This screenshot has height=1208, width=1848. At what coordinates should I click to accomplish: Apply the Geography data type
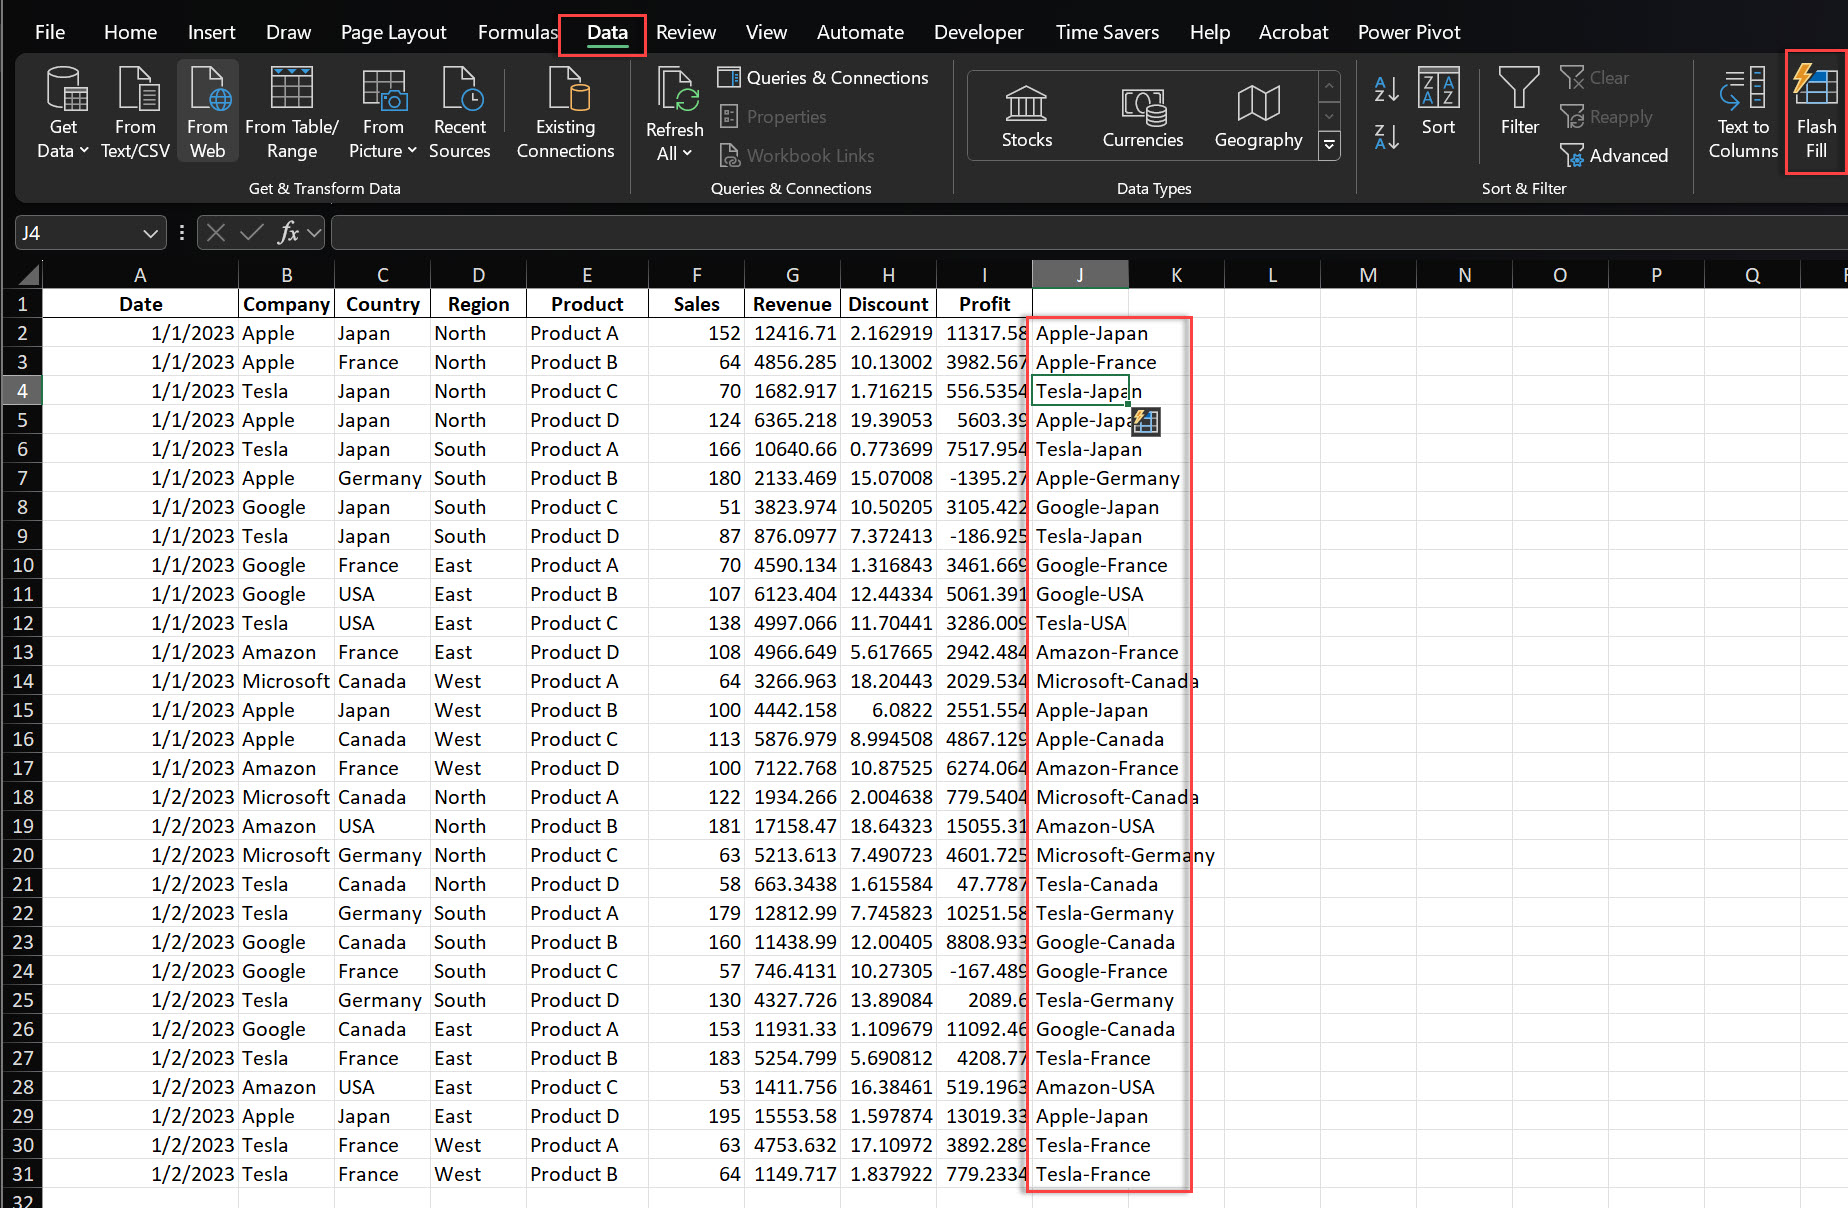[1258, 116]
